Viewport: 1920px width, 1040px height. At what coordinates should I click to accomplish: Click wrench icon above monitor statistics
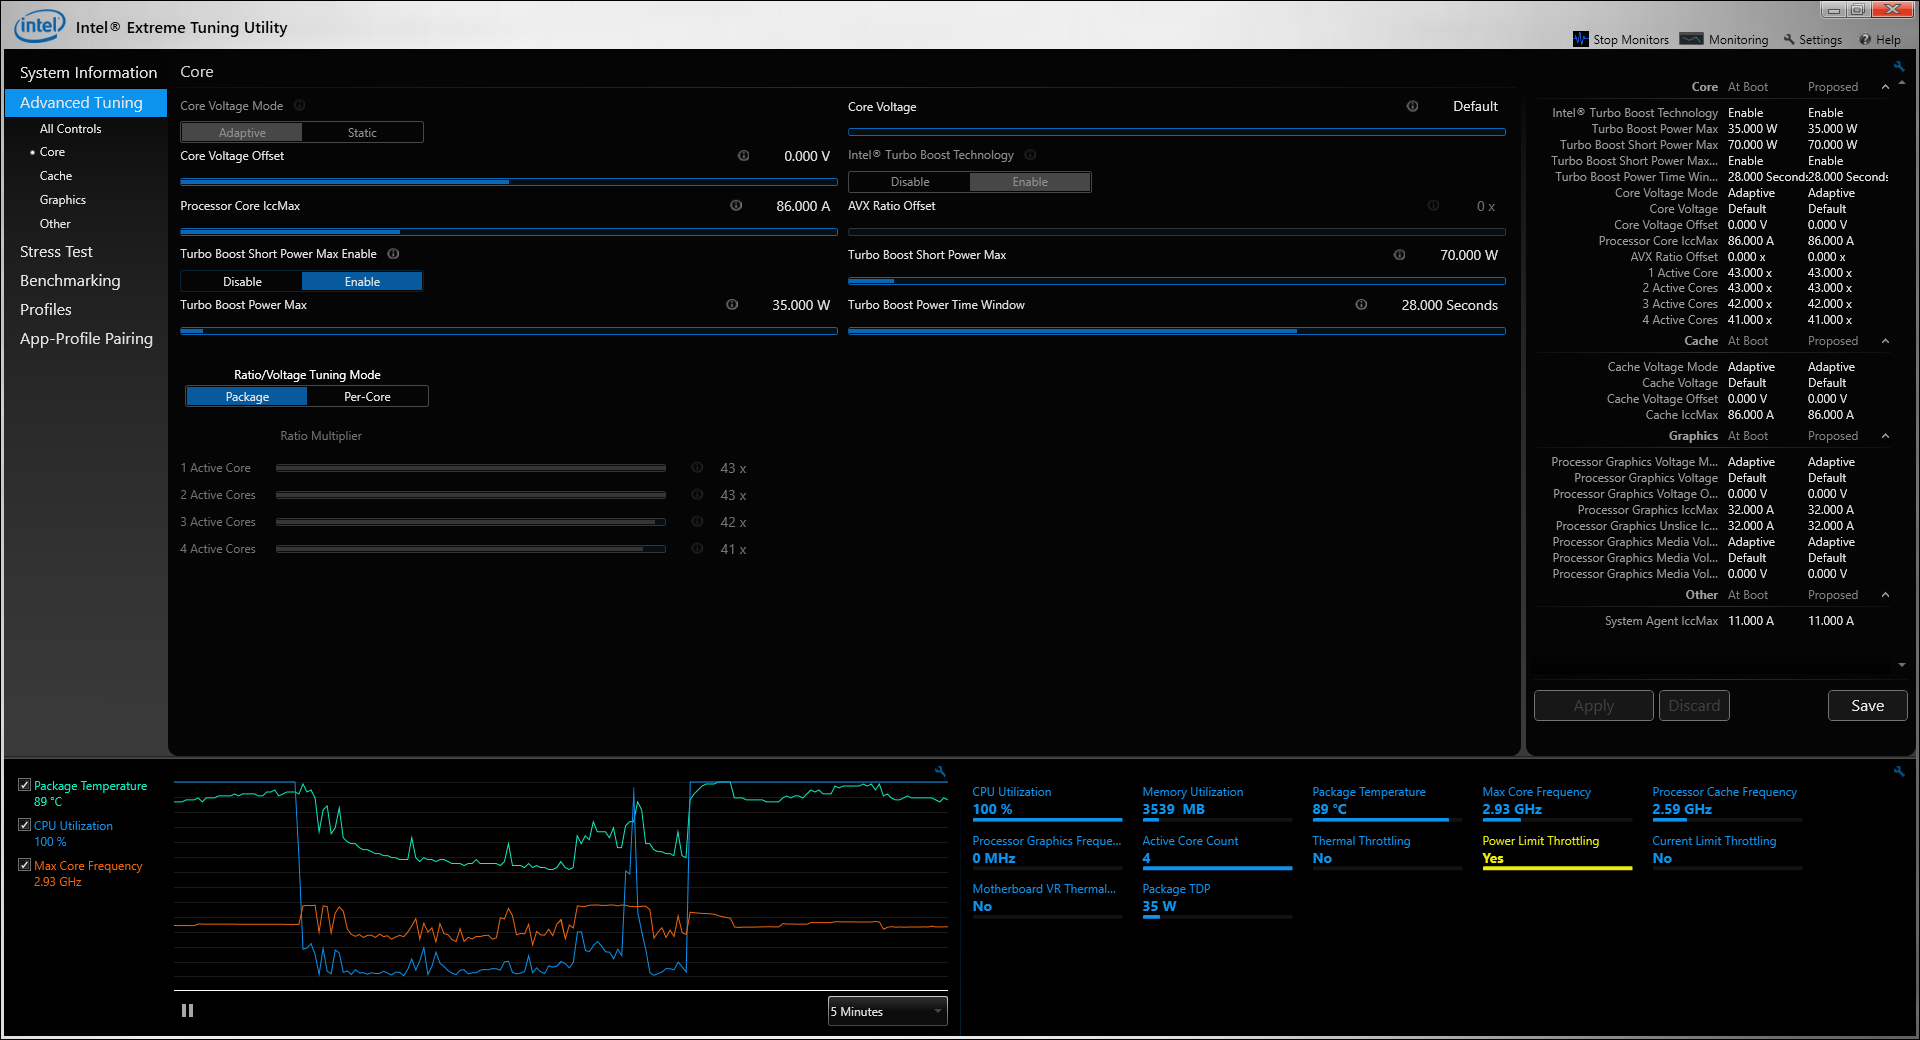pos(1899,771)
